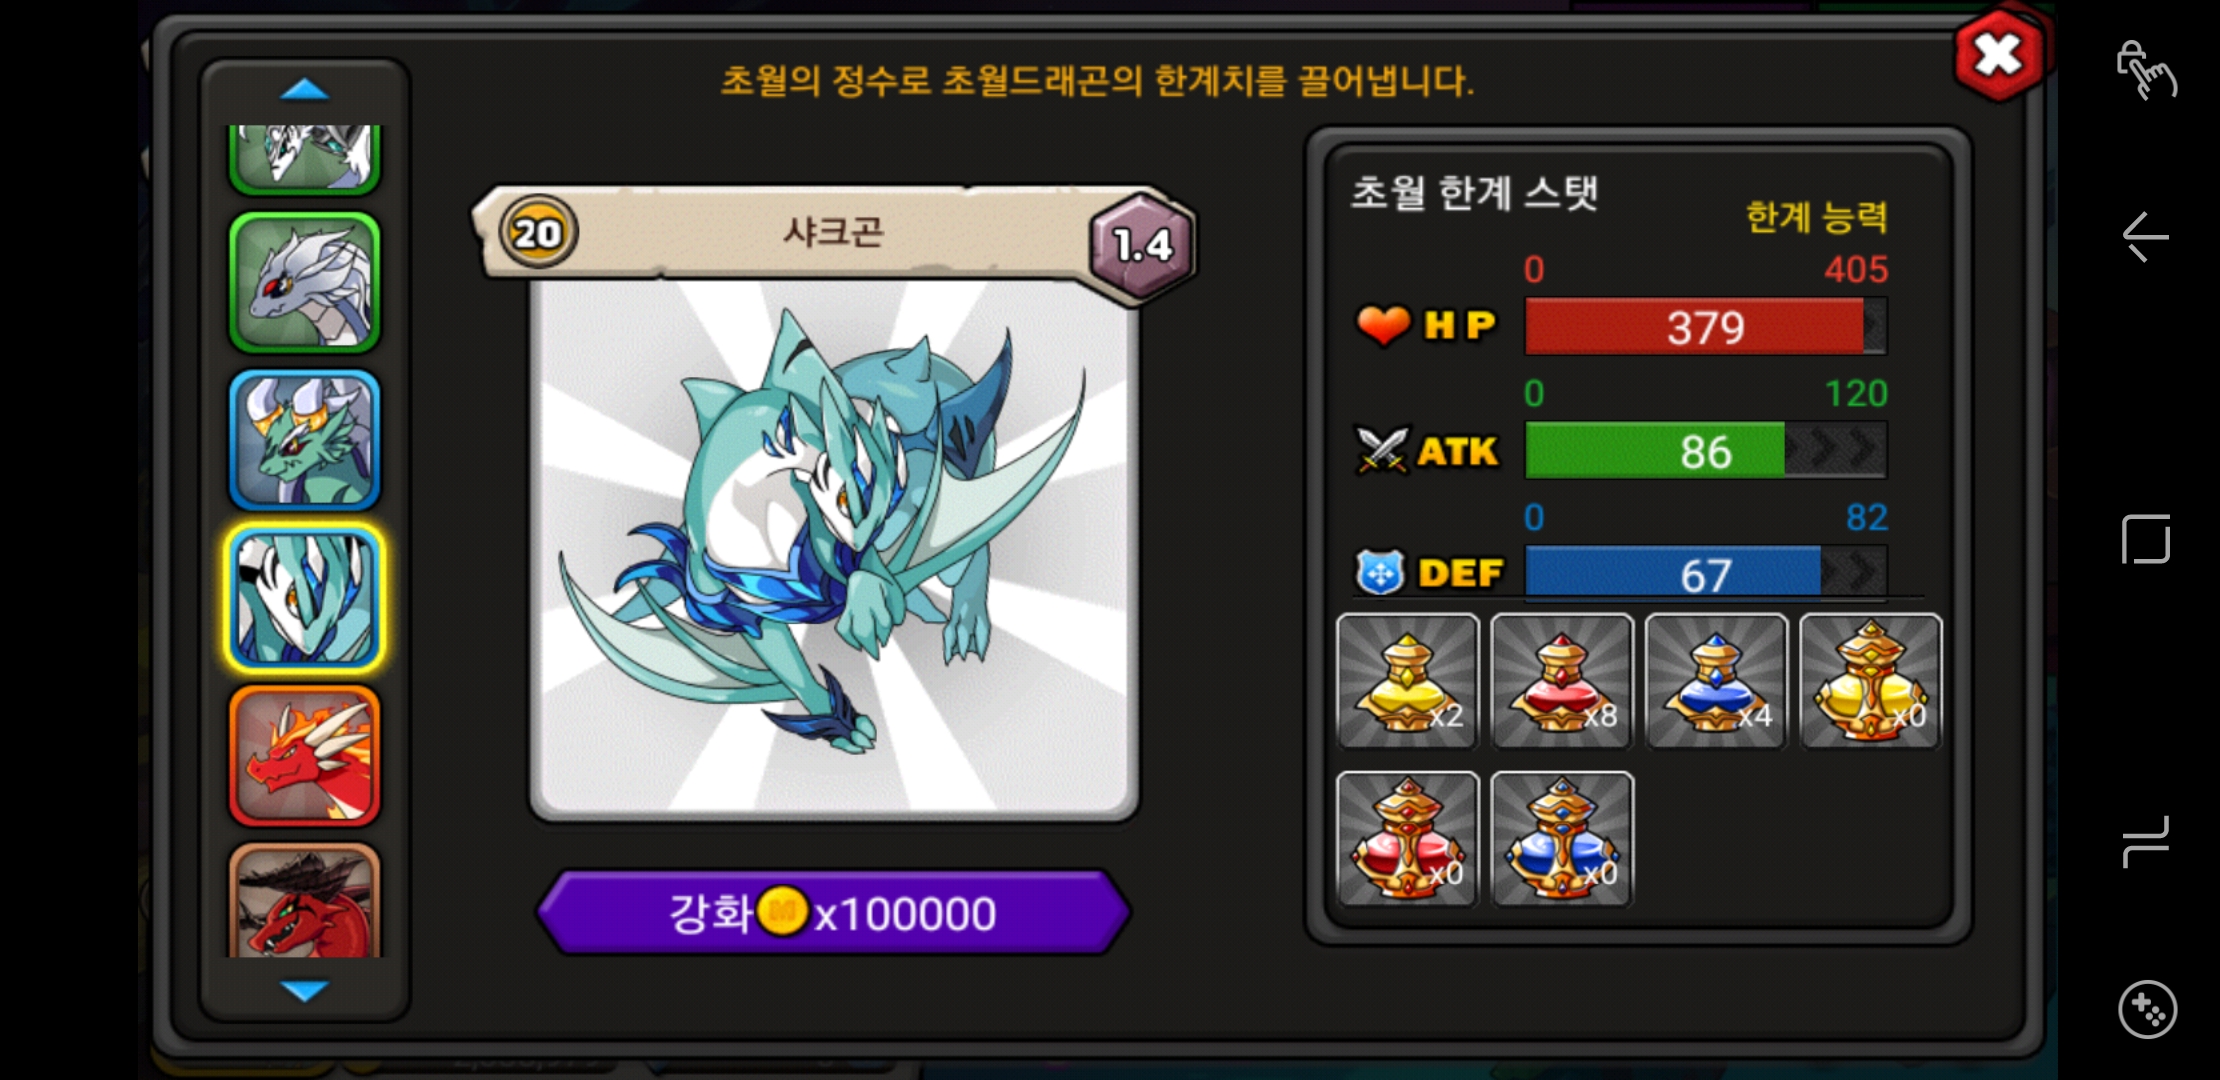
Task: Choose the highlighted 샤크곤 dragon thumbnail
Action: [x=305, y=598]
